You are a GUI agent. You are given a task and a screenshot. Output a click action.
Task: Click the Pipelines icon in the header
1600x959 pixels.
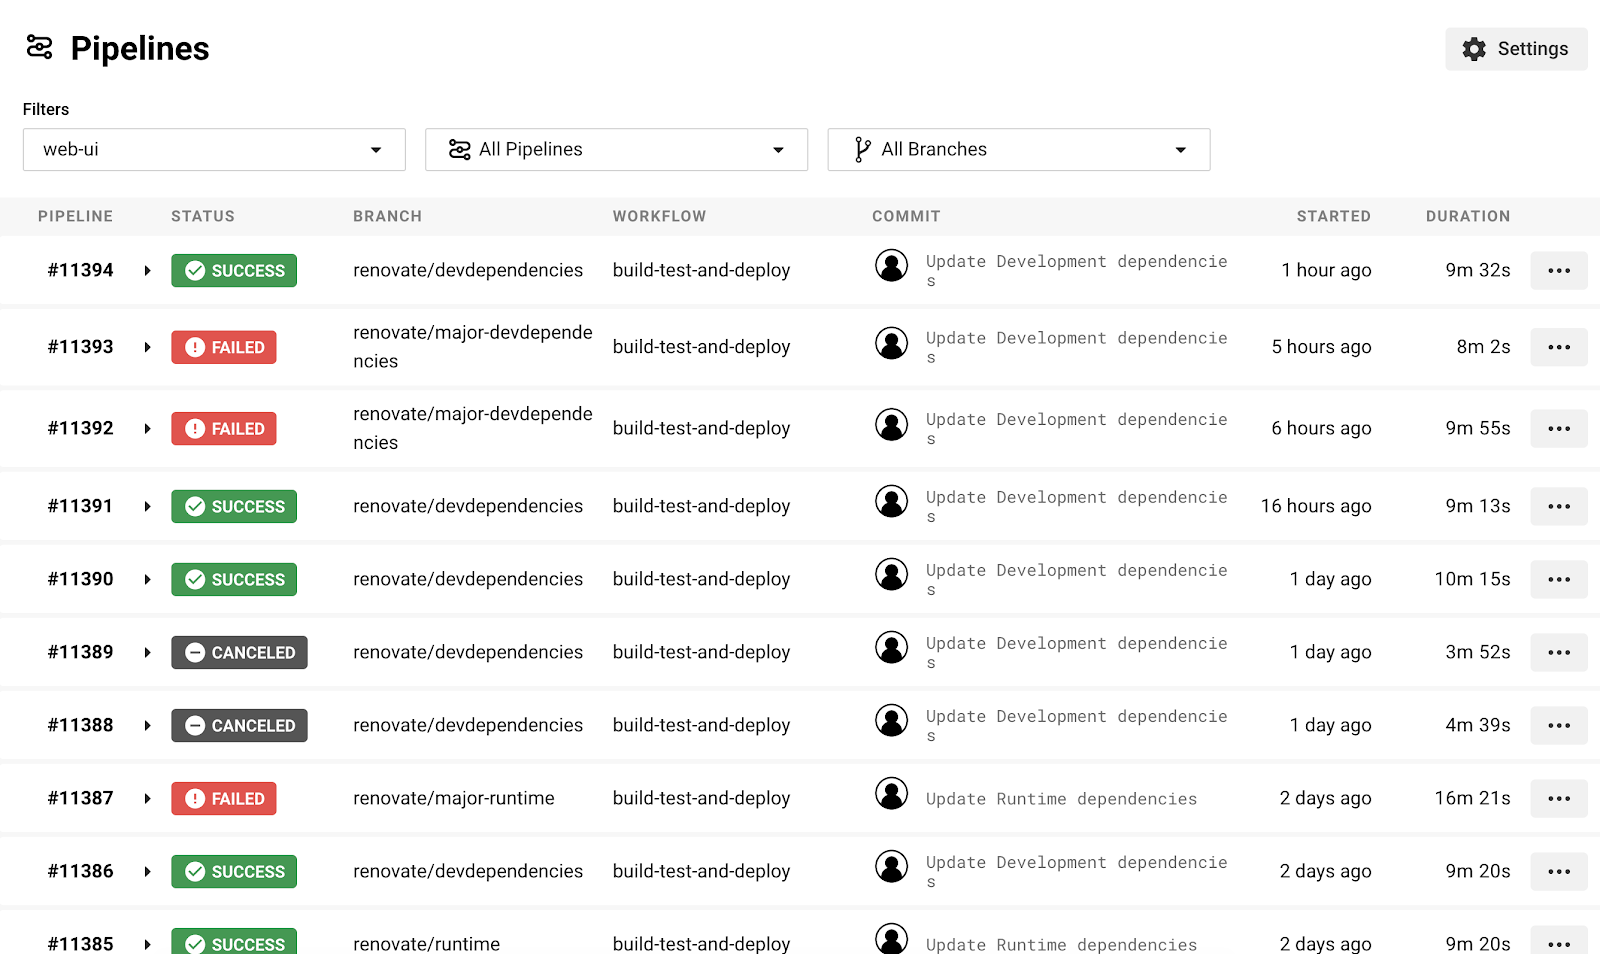click(x=38, y=46)
